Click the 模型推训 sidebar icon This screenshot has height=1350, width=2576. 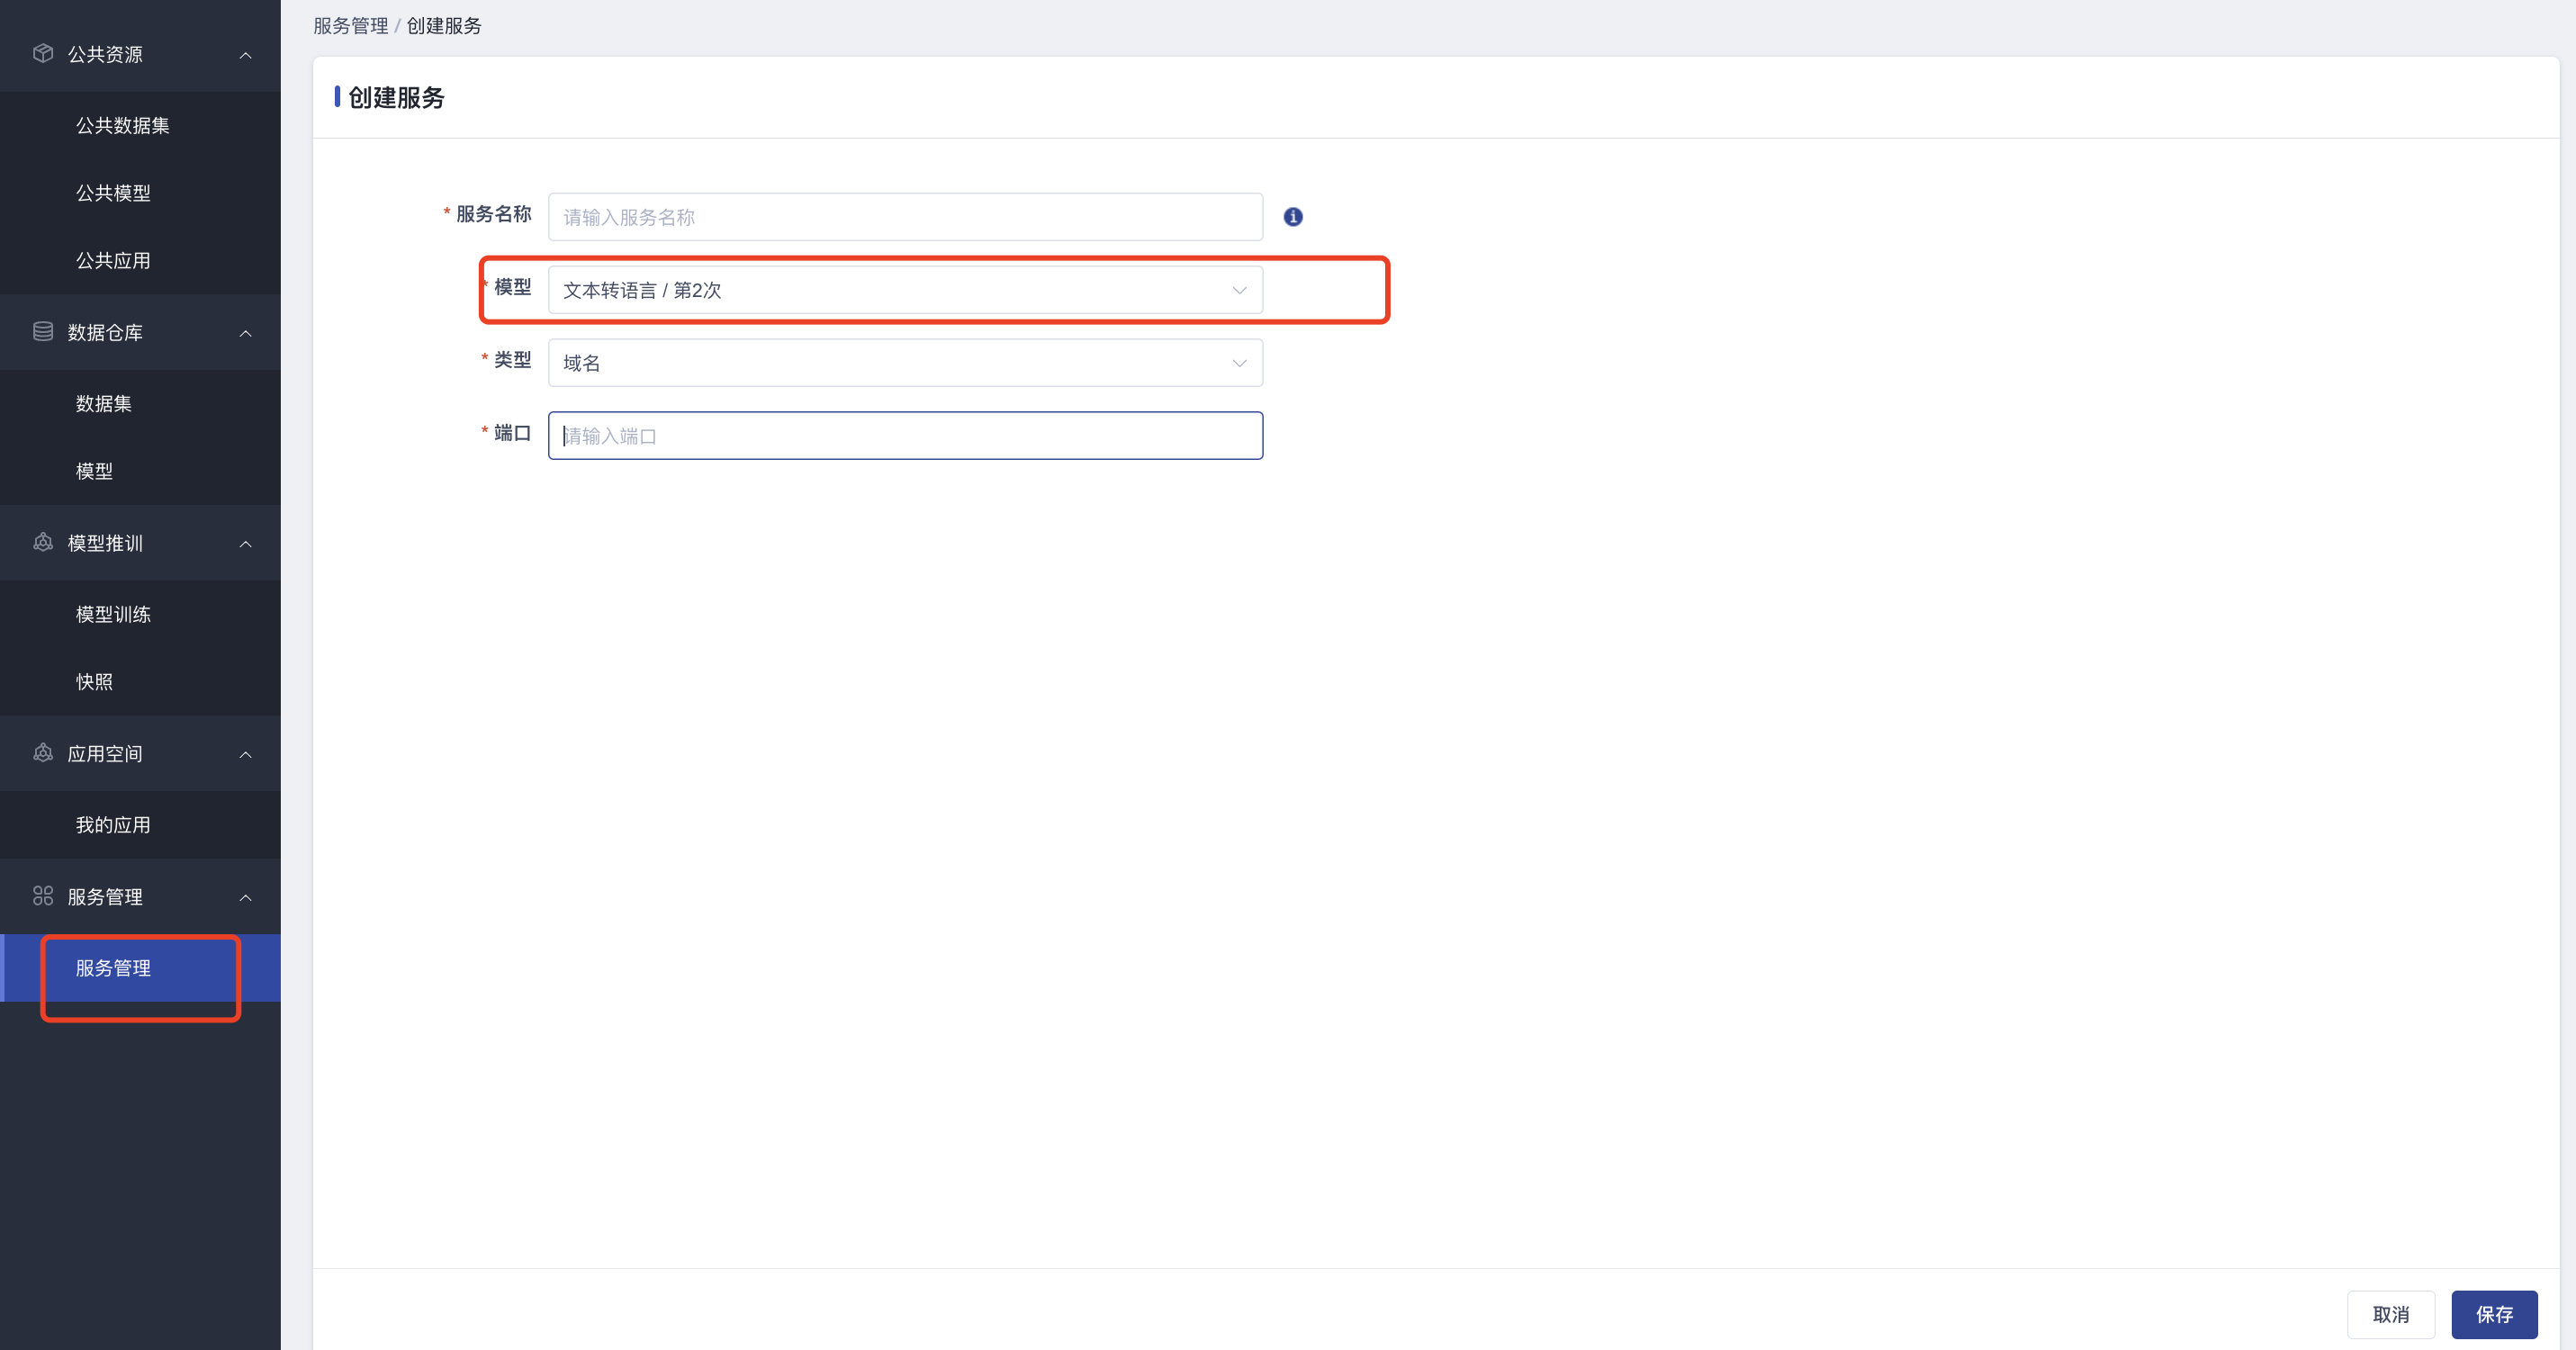43,543
